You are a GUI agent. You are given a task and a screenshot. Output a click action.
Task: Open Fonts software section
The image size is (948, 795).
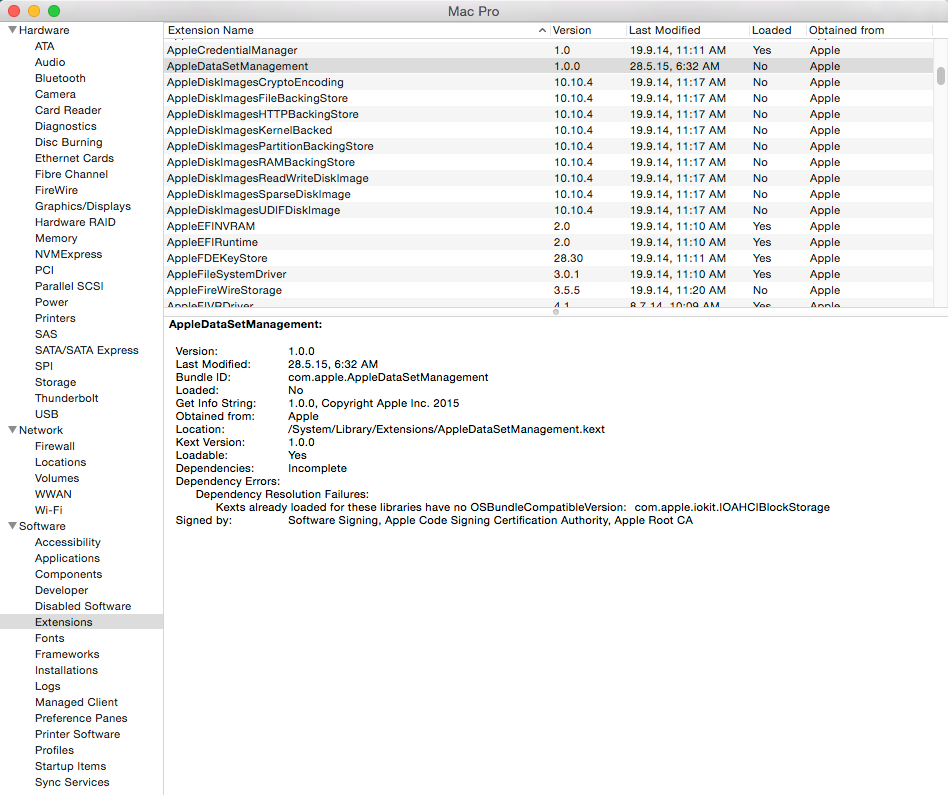(x=50, y=638)
